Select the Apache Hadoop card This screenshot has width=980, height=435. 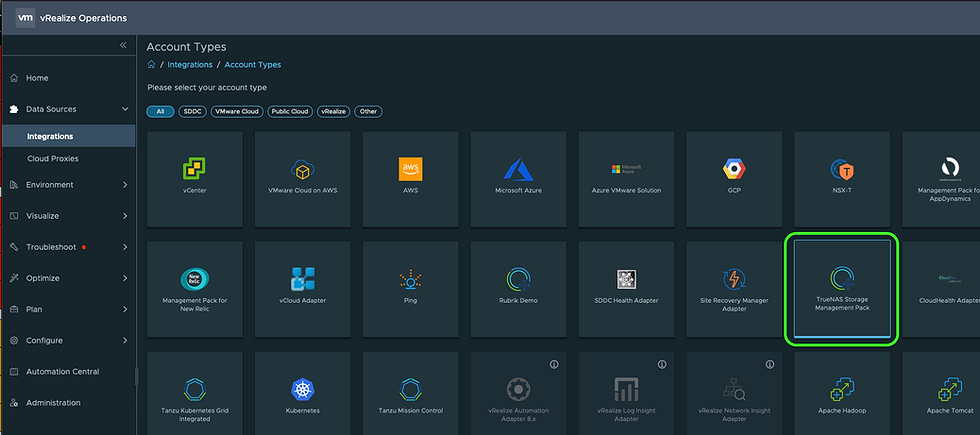coord(842,393)
